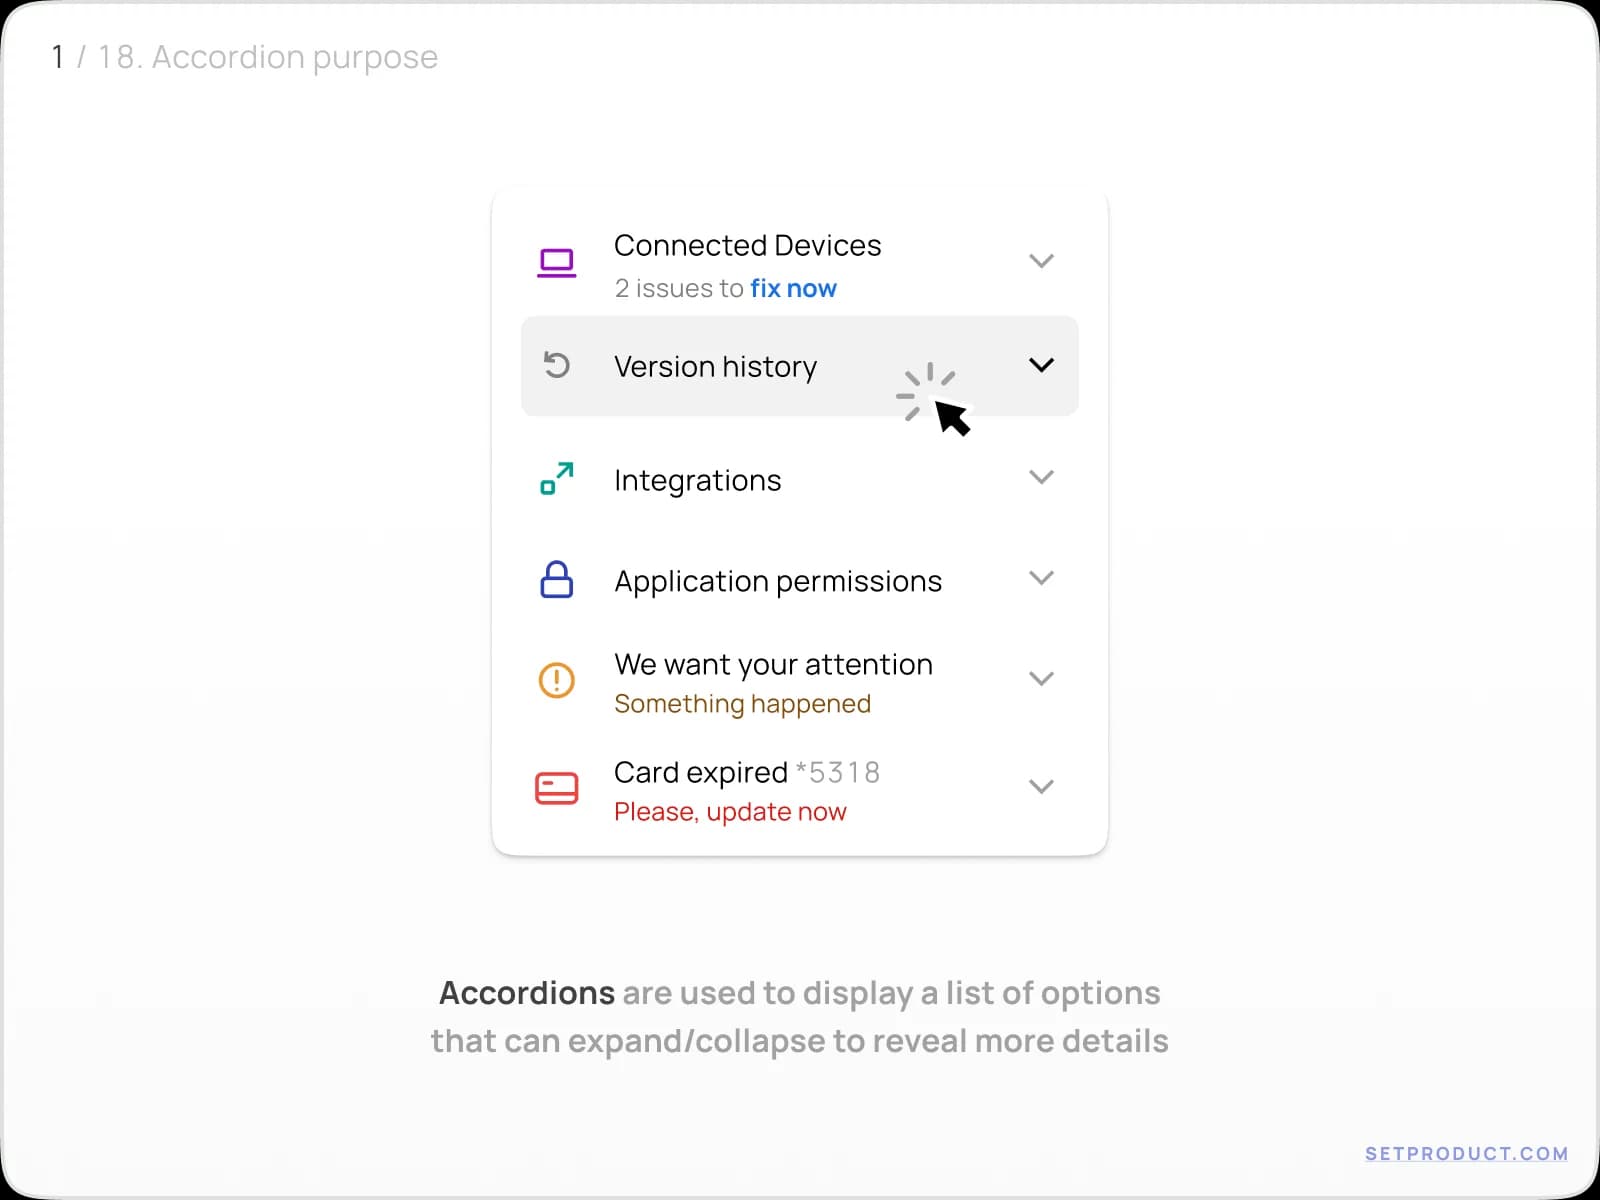1600x1200 pixels.
Task: Expand the Integrations section
Action: (x=1042, y=478)
